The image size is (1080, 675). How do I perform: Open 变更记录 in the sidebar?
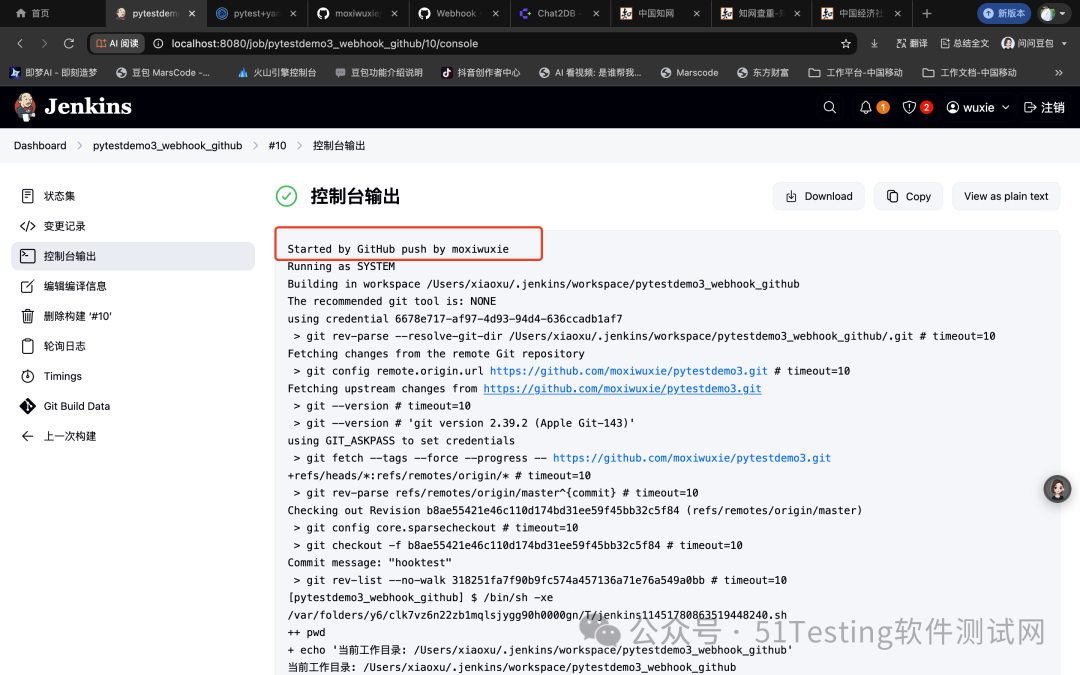point(133,226)
